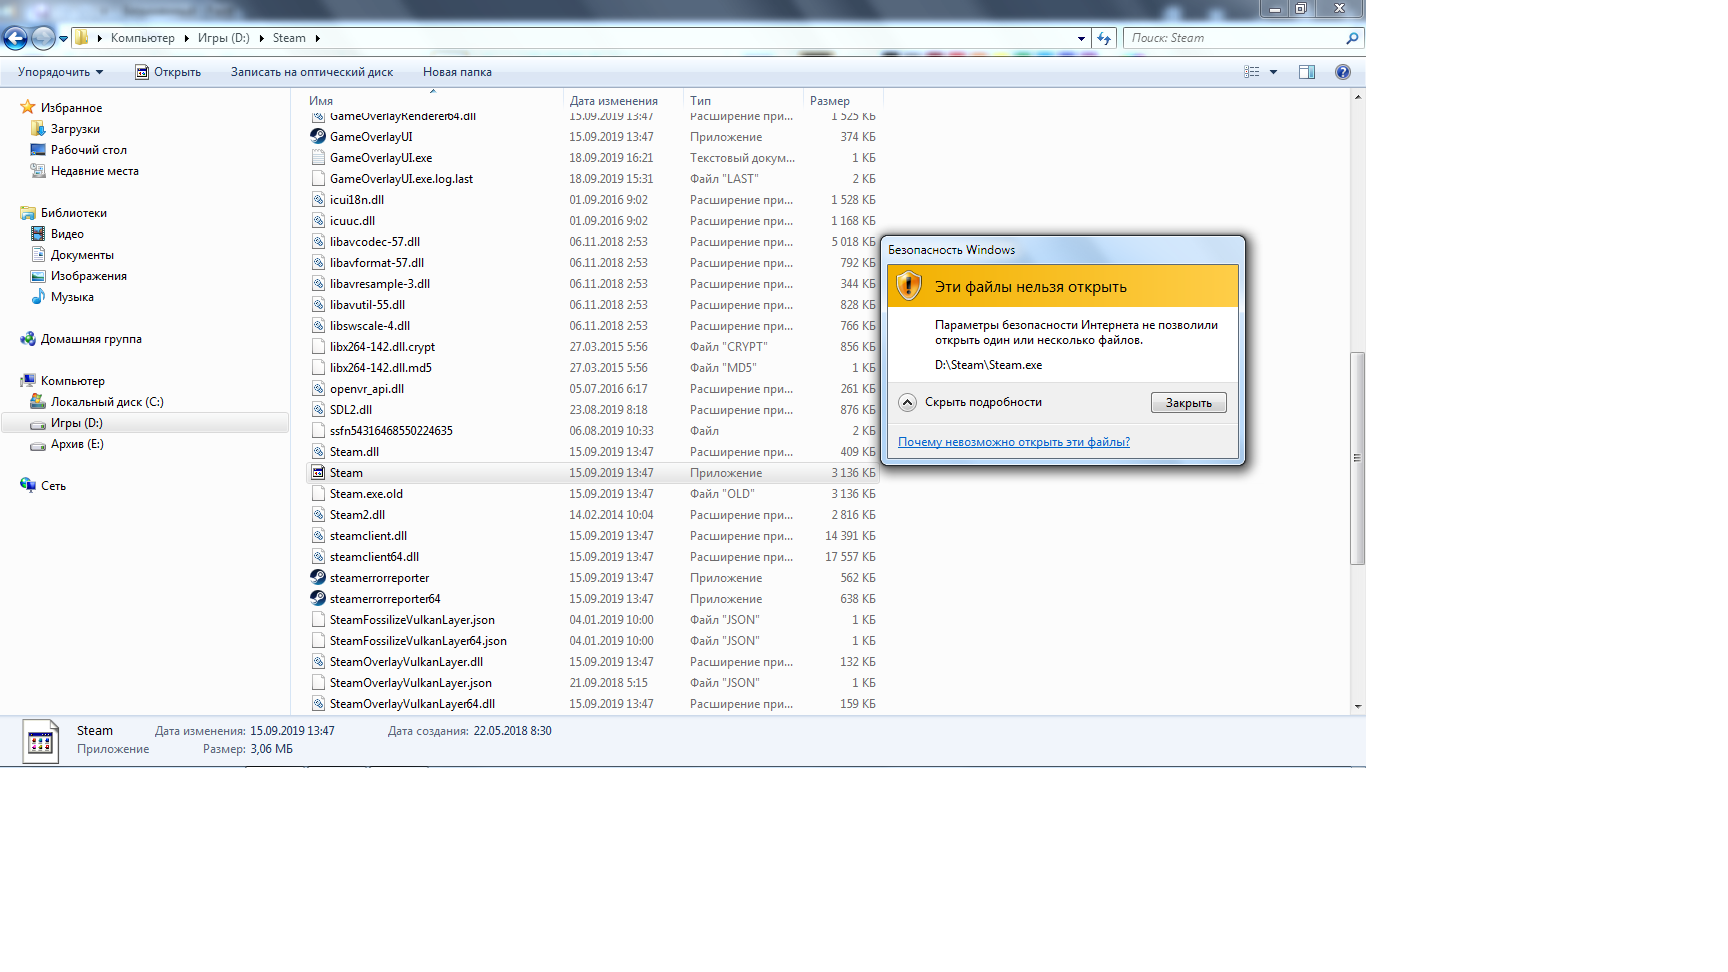Image resolution: width=1728 pixels, height=972 pixels.
Task: Go back with the Explorer back arrow
Action: (15, 38)
